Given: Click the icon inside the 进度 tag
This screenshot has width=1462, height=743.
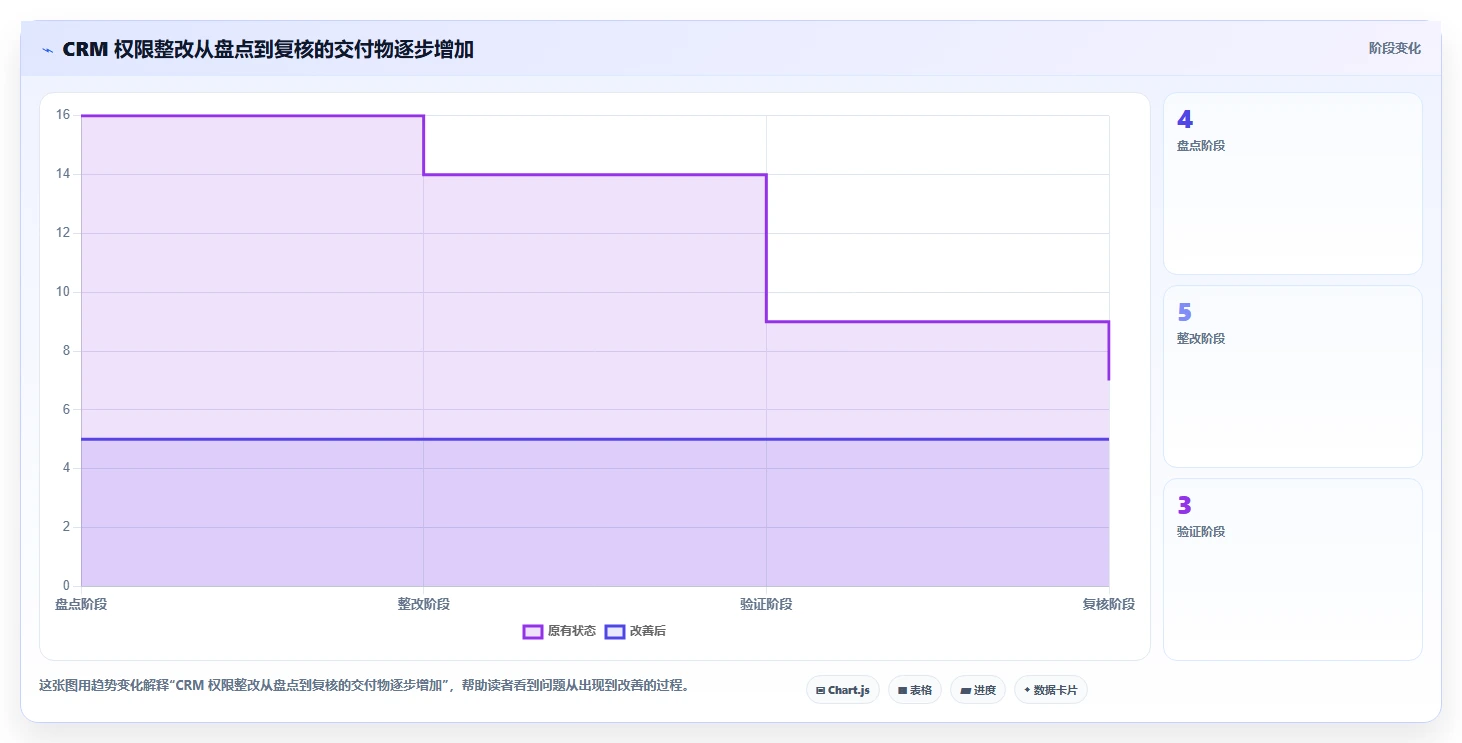Looking at the screenshot, I should tap(965, 690).
